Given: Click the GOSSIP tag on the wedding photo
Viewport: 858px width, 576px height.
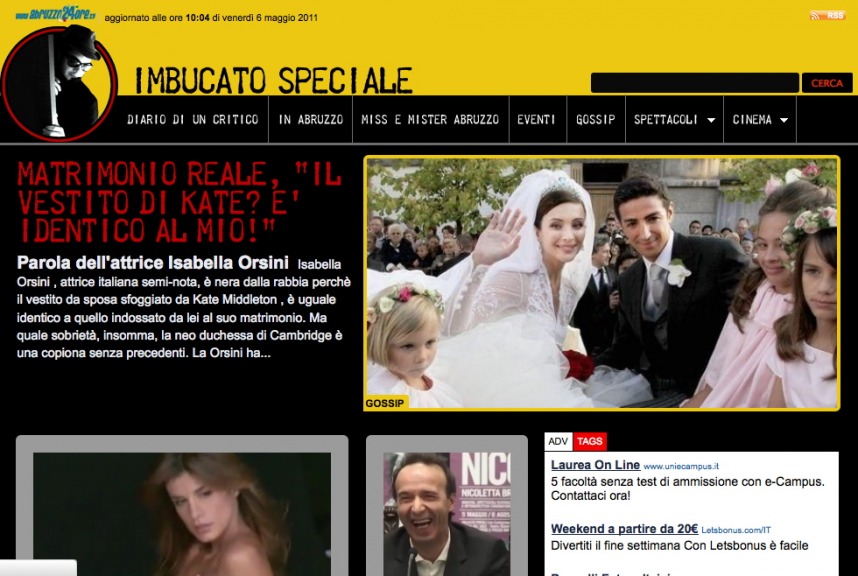Looking at the screenshot, I should (385, 403).
